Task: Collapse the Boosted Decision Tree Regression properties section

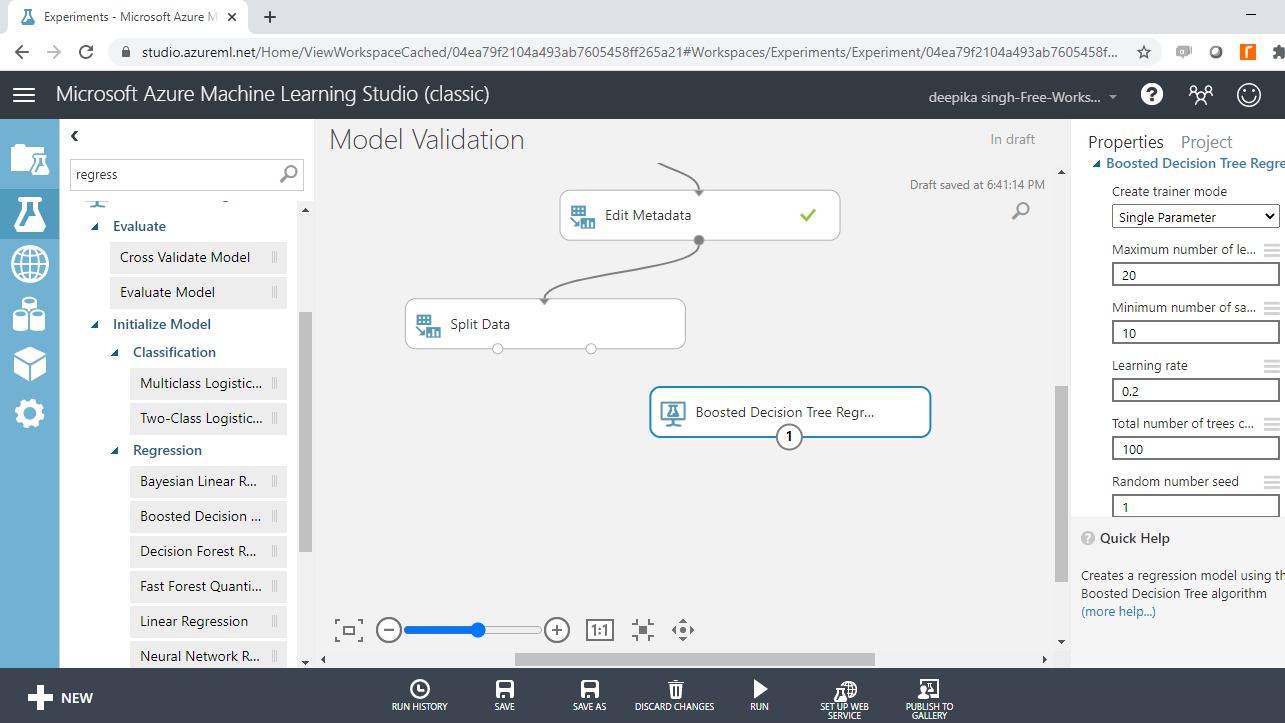Action: point(1096,164)
